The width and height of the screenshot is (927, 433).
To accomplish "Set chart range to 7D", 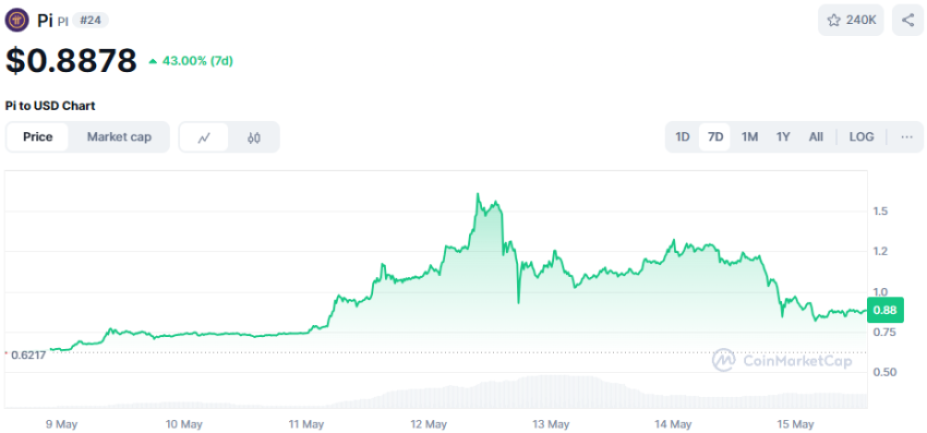I will pos(715,137).
